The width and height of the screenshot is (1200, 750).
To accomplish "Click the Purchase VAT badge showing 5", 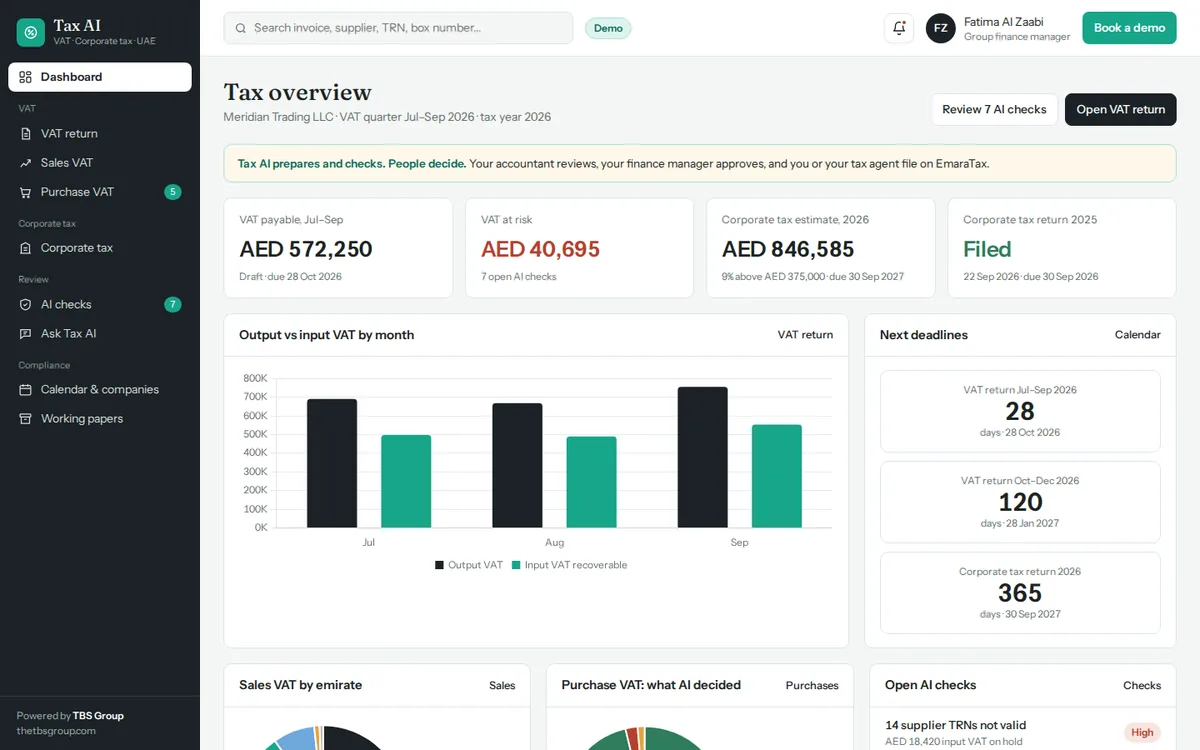I will (173, 192).
